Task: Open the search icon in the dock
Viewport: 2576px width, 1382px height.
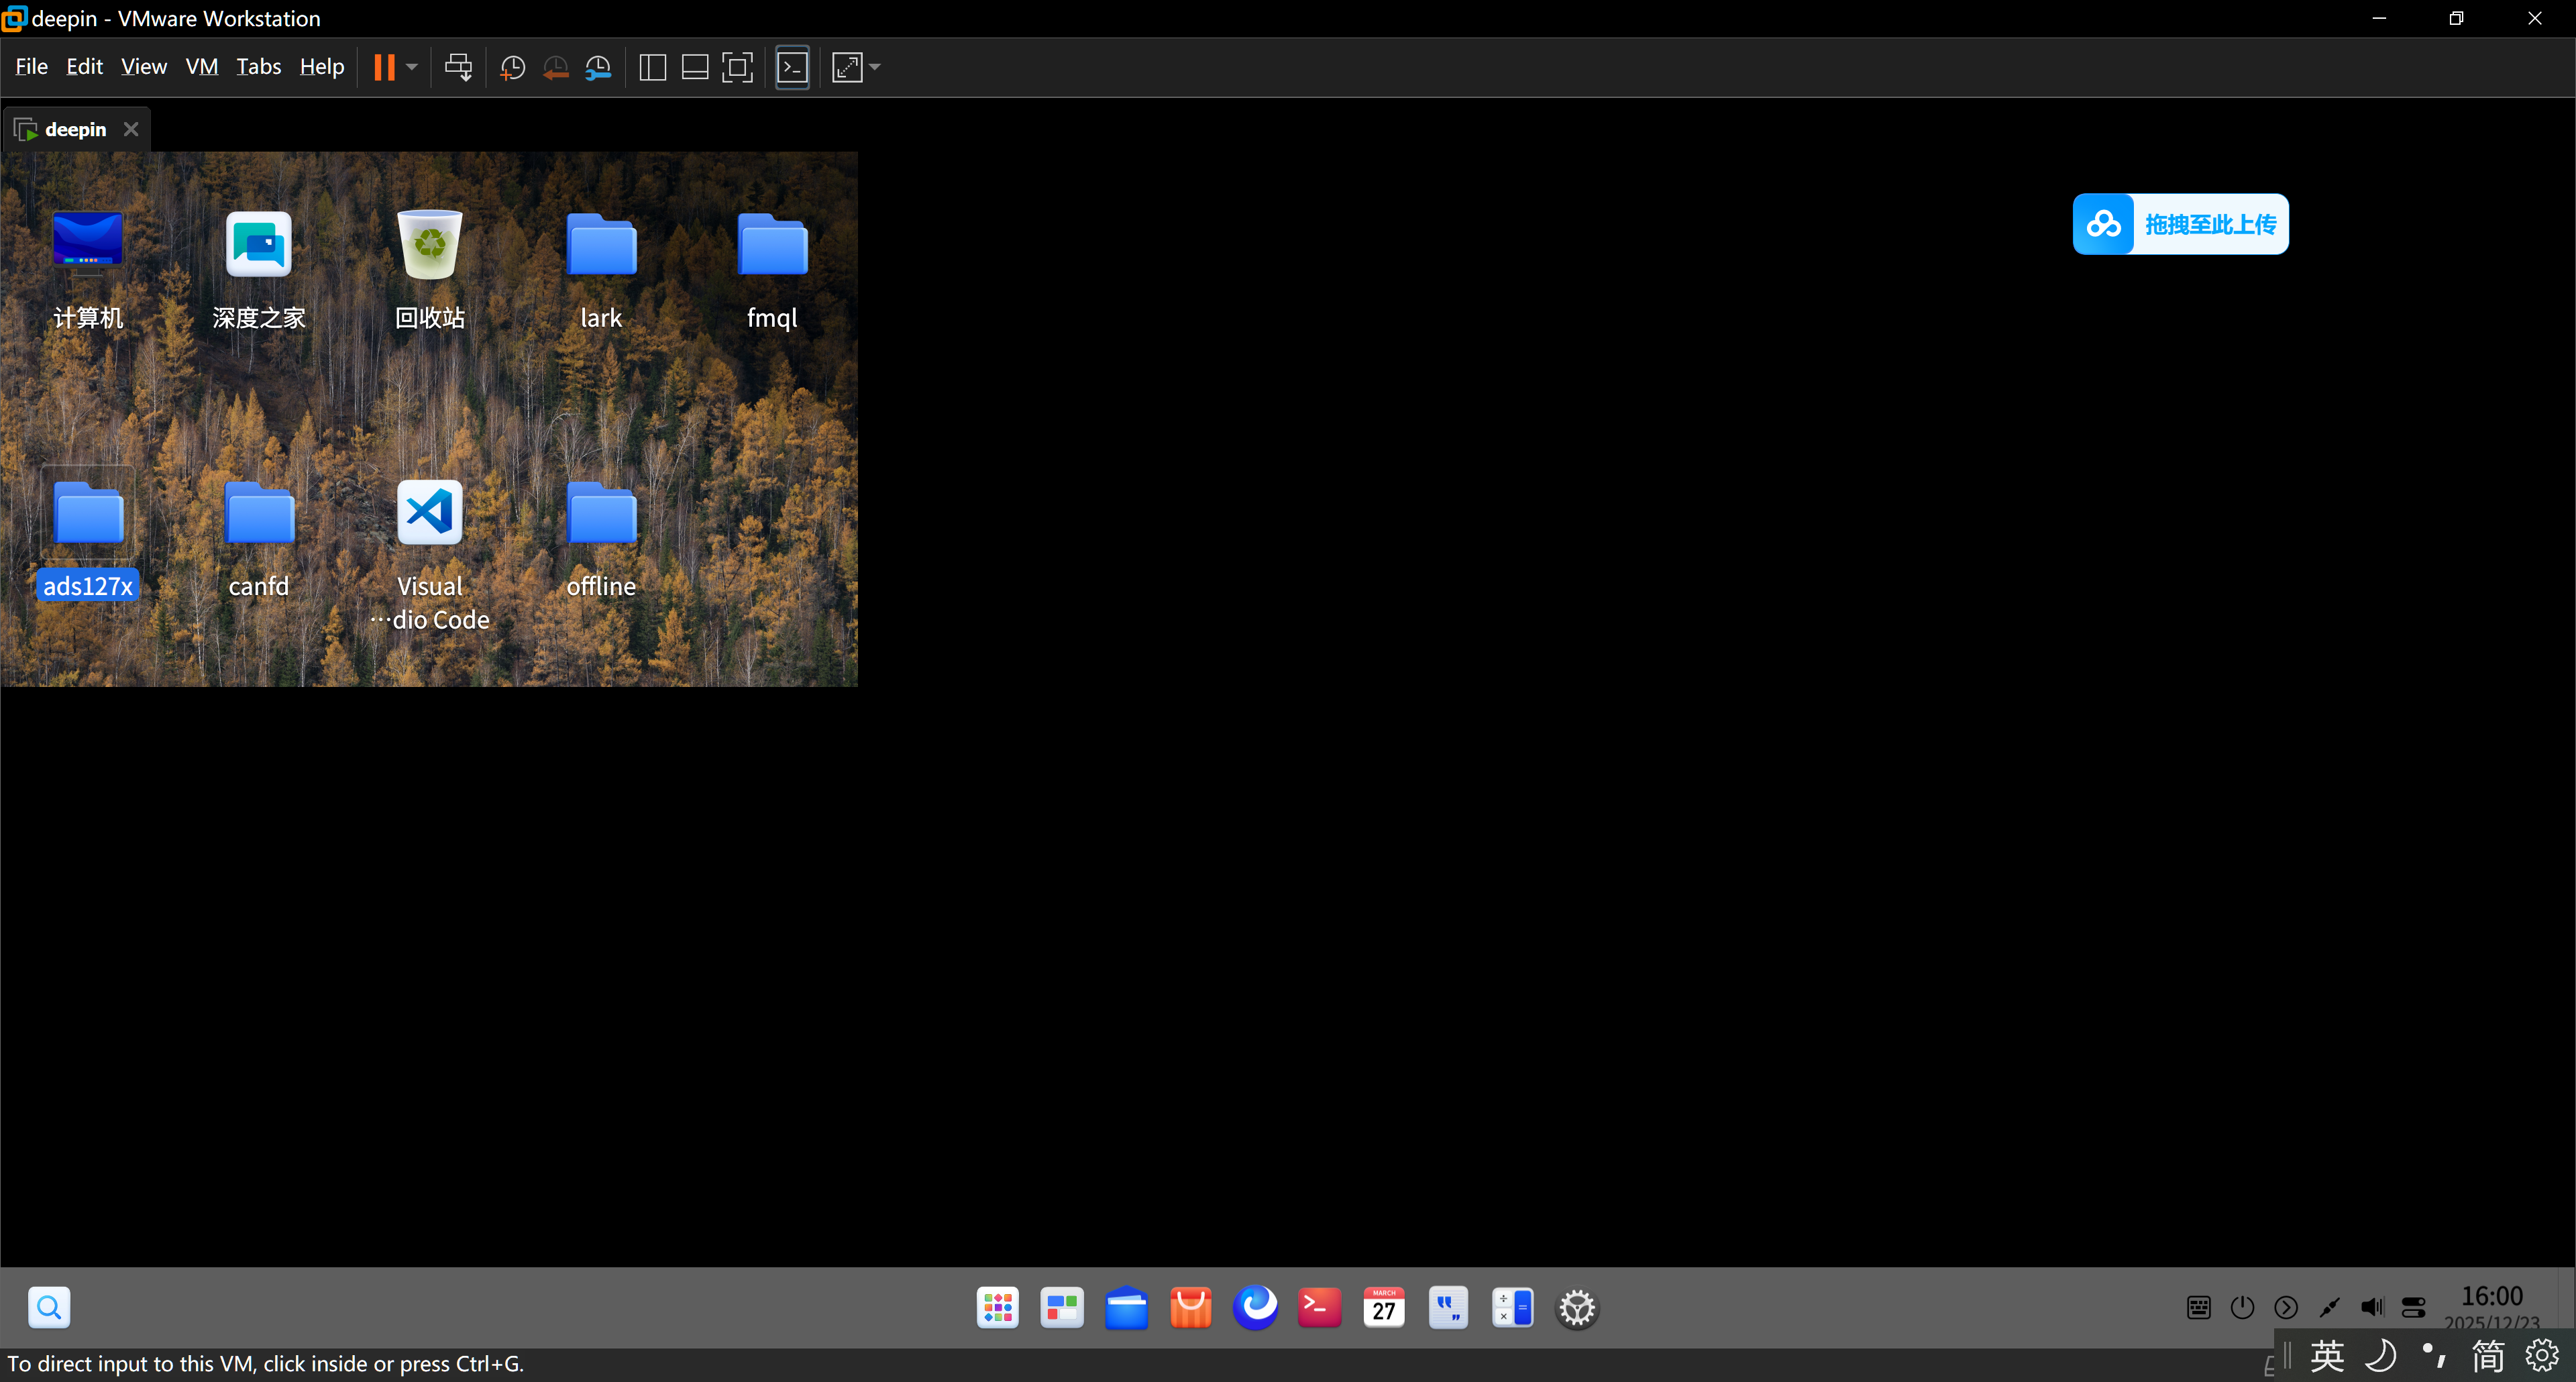Action: 49,1307
